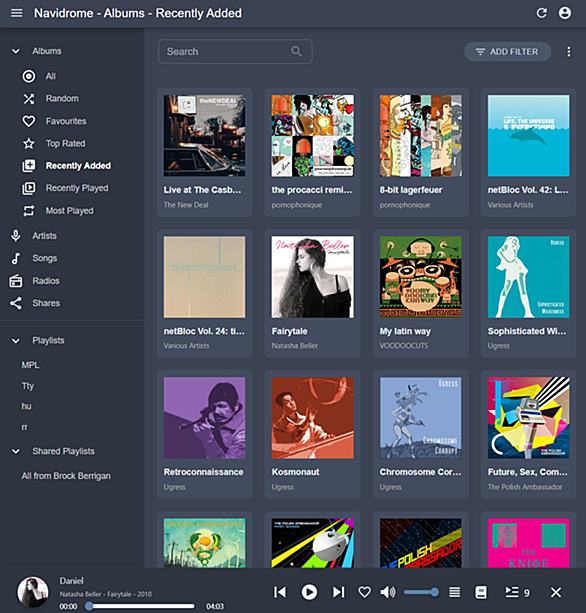Go to Songs section
Screen dimensions: 586x613
(45, 258)
